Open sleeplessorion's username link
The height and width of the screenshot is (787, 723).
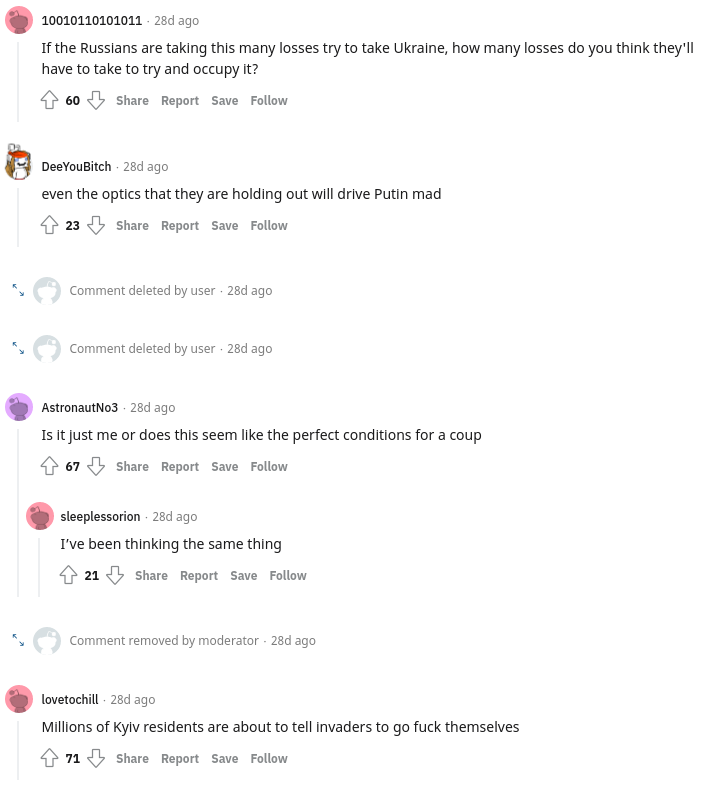tap(100, 516)
